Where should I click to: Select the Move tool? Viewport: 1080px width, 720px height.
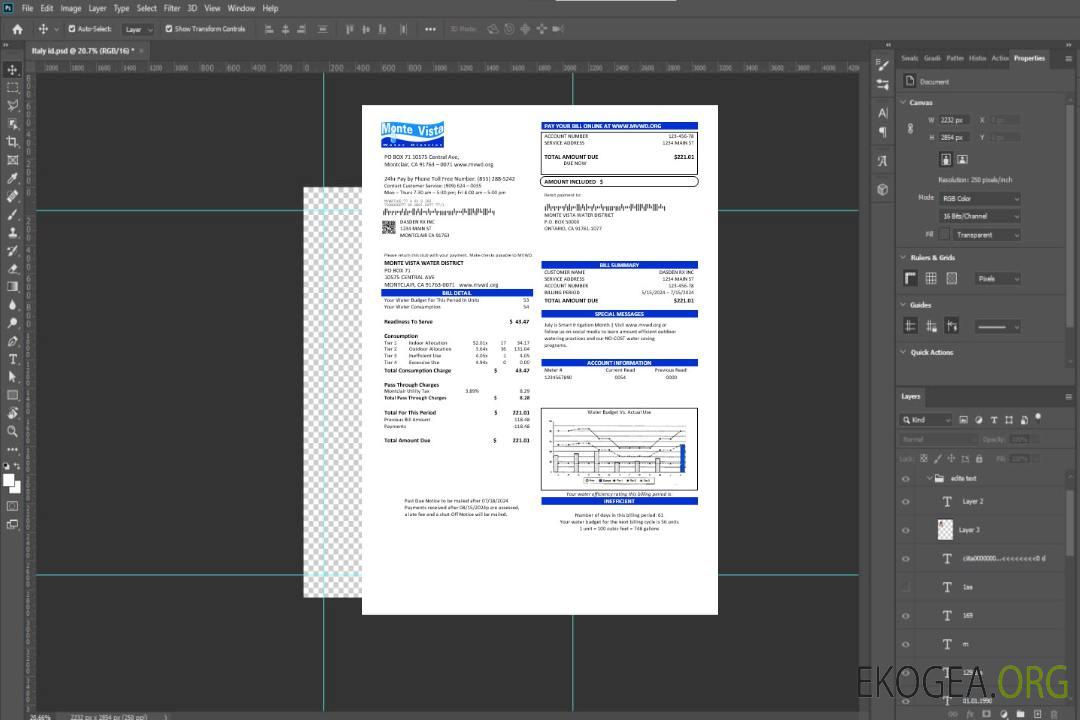click(x=12, y=70)
